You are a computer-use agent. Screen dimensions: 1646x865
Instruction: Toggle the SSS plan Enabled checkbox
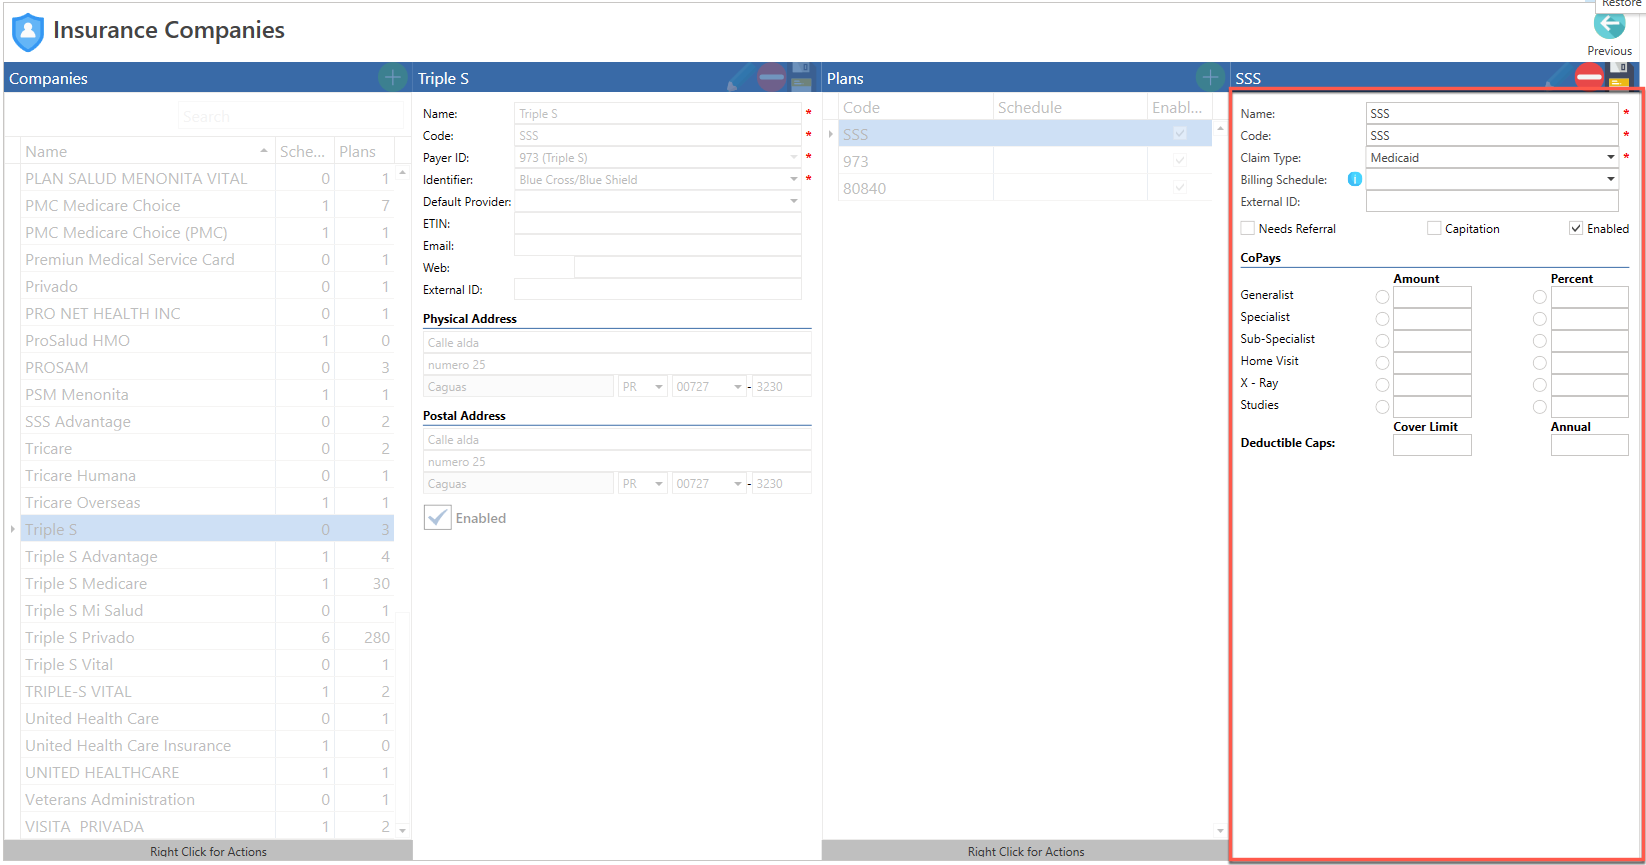pos(1576,228)
